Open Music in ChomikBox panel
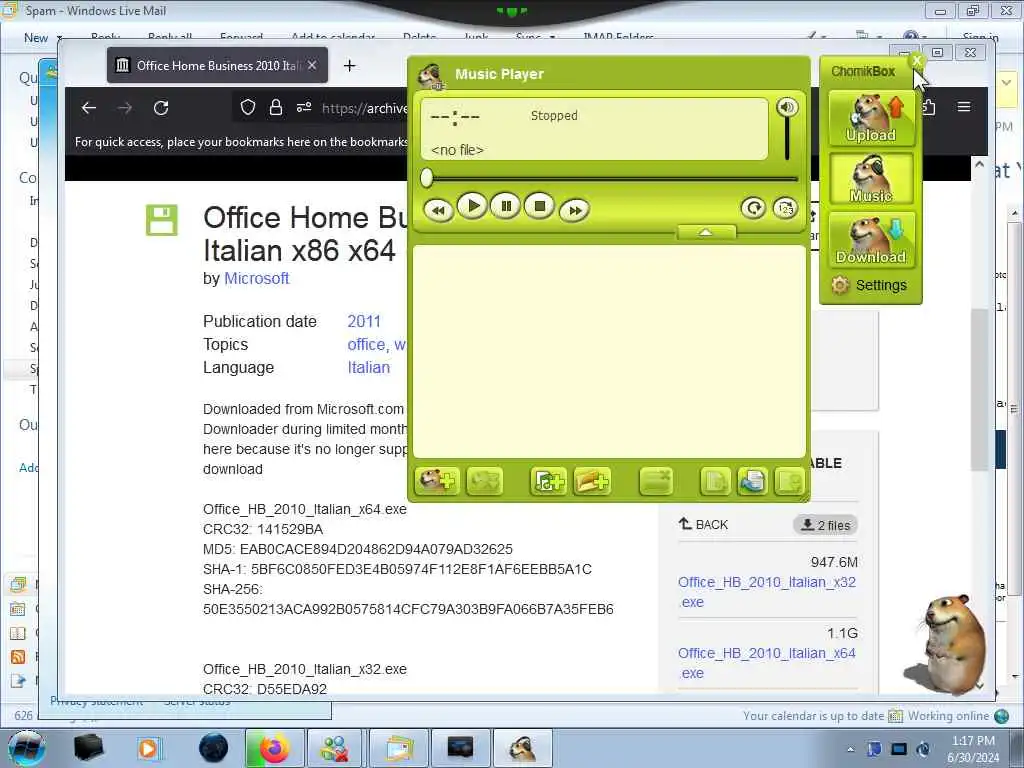This screenshot has height=768, width=1024. pyautogui.click(x=871, y=178)
